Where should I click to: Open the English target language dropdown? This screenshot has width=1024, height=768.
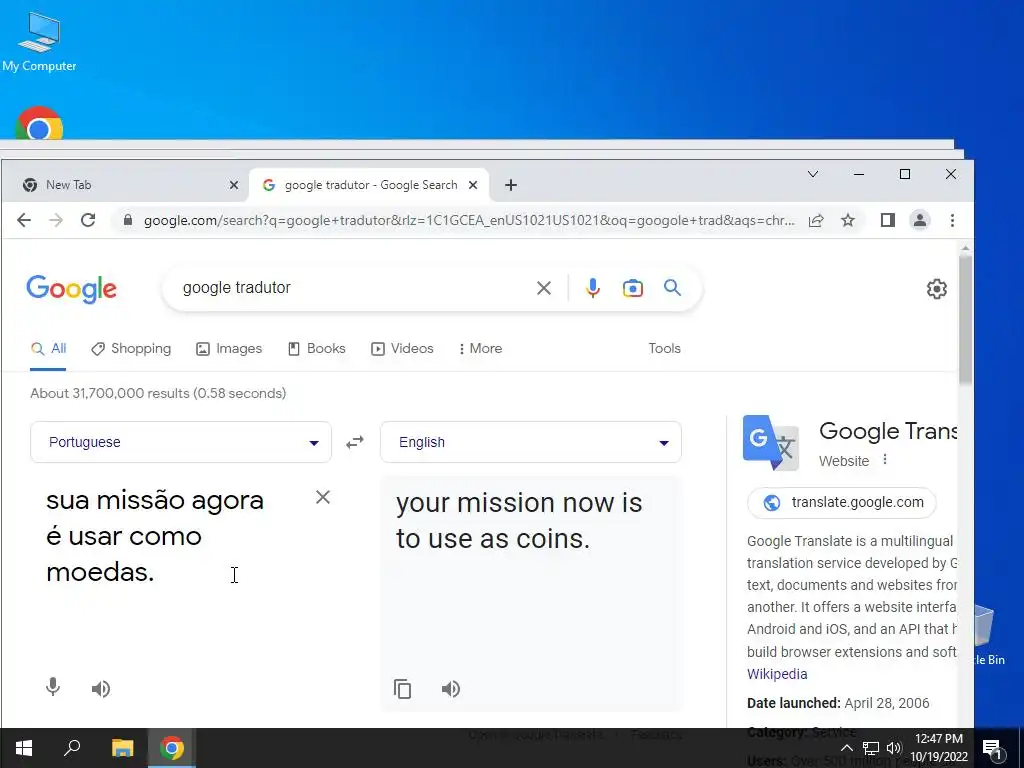tap(531, 442)
